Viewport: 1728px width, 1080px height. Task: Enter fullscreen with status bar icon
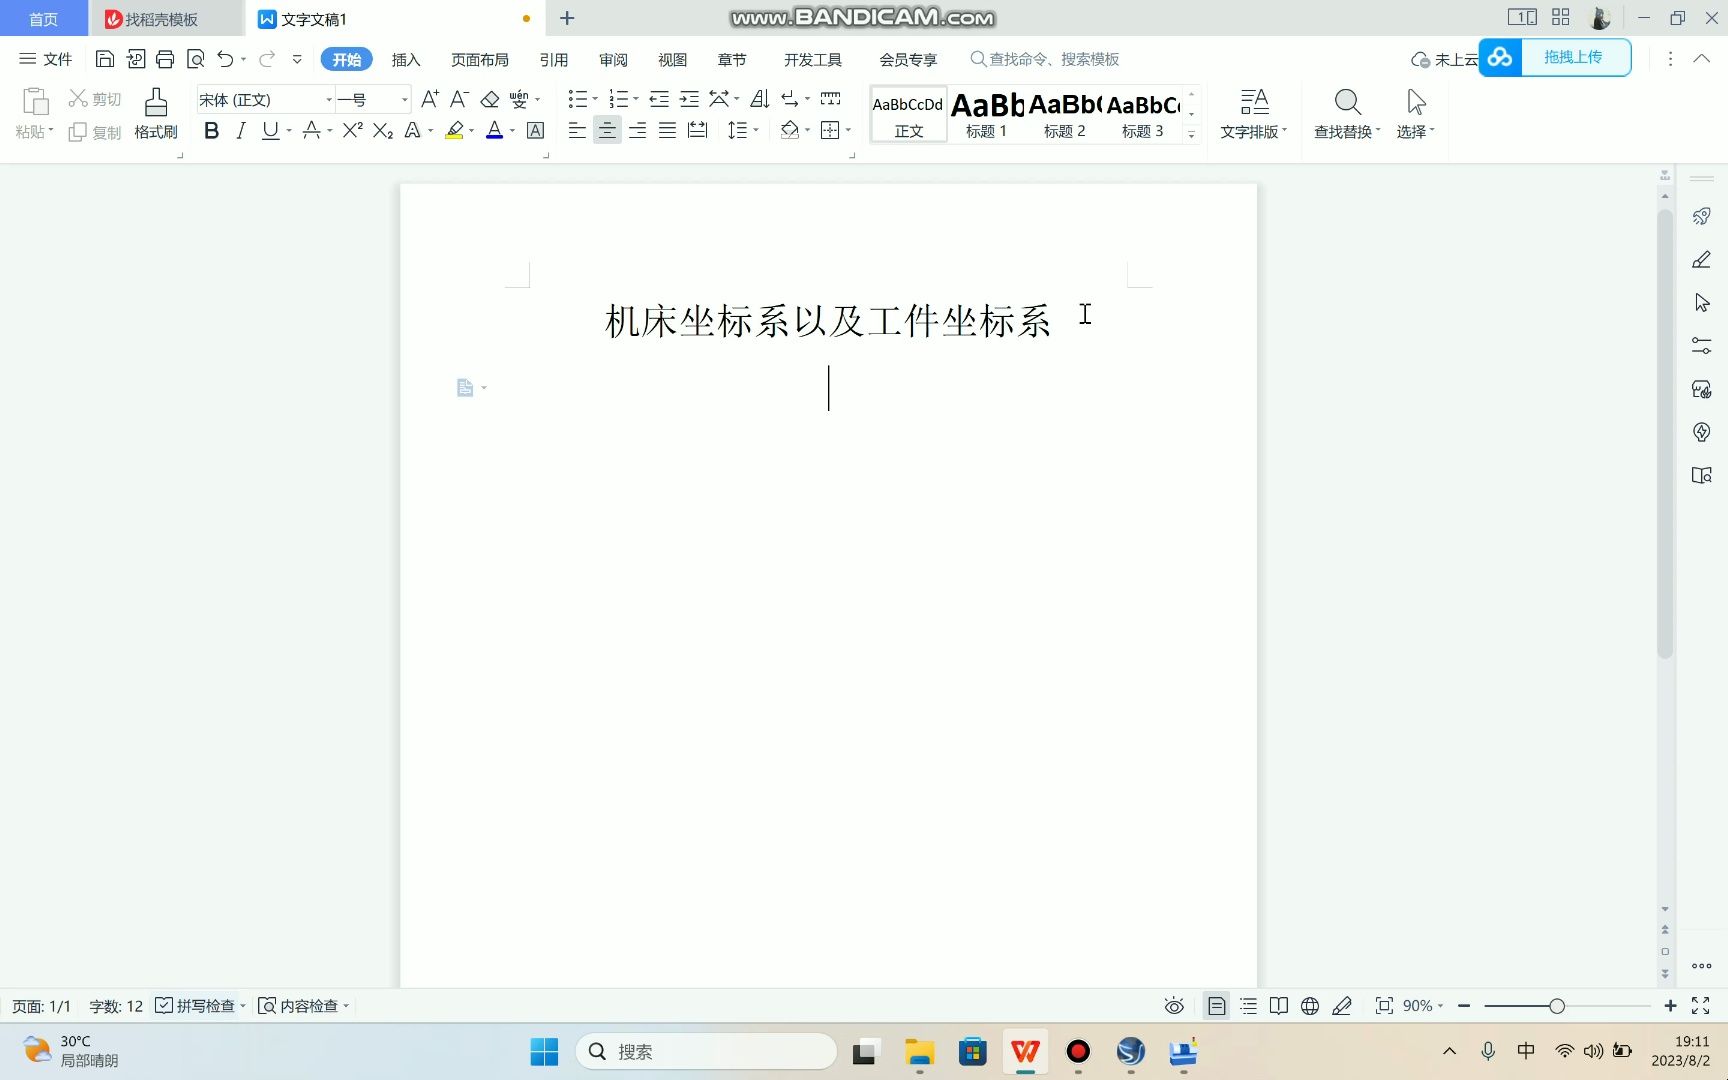[x=1700, y=1006]
